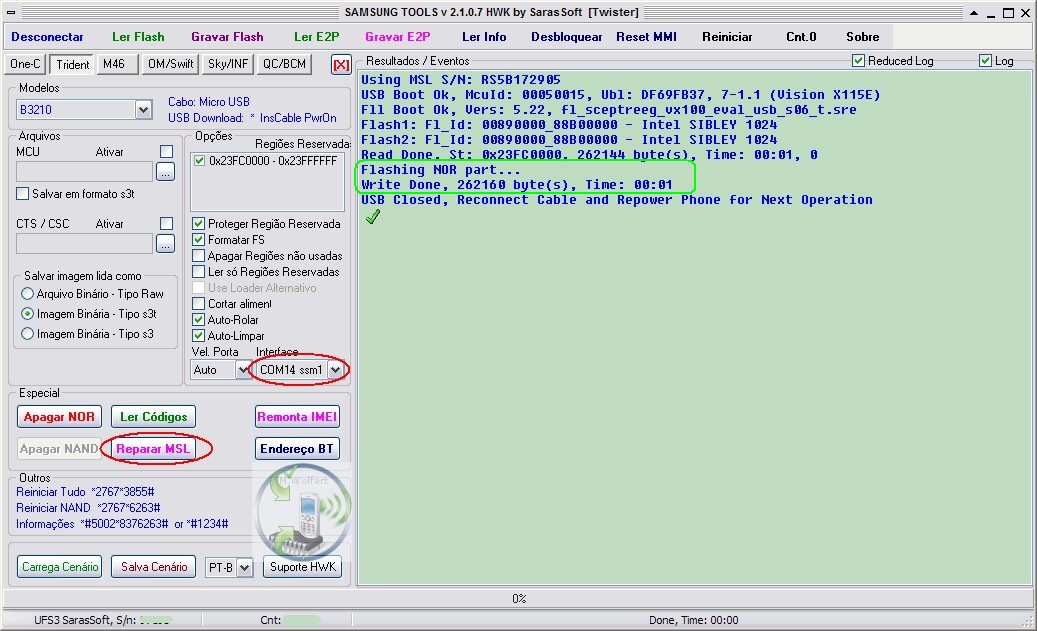
Task: Click Reset MMI menu item
Action: [646, 37]
